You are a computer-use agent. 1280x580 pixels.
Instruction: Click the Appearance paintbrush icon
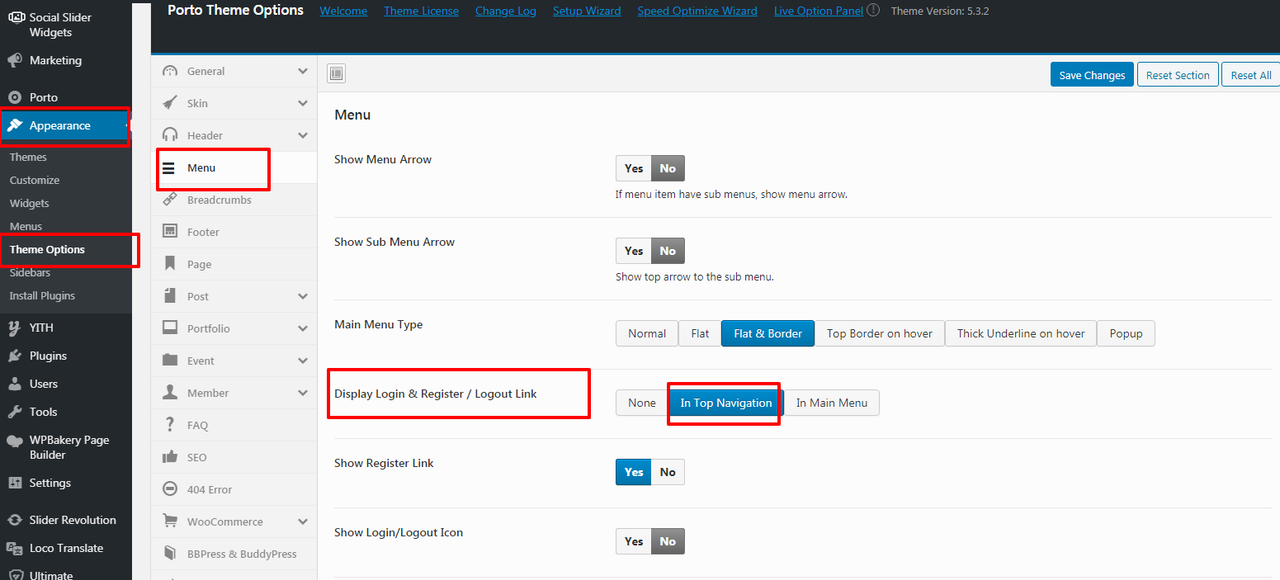tap(14, 125)
